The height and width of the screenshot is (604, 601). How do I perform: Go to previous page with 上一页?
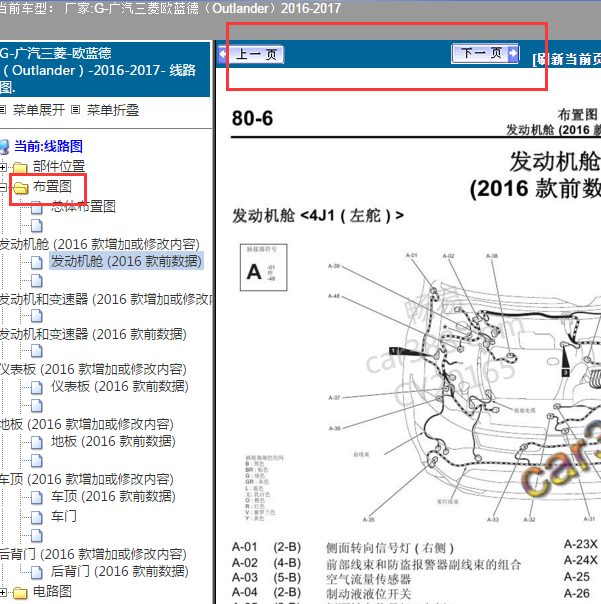click(251, 54)
